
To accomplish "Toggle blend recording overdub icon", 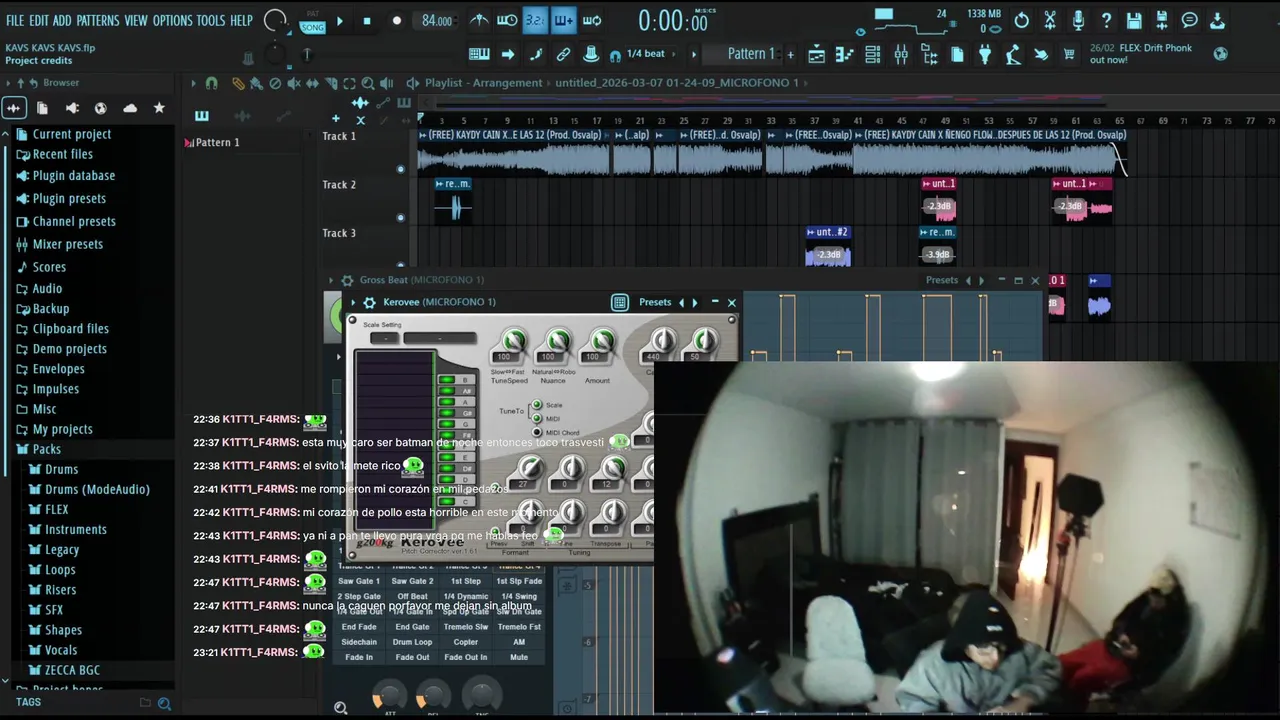I will click(563, 20).
